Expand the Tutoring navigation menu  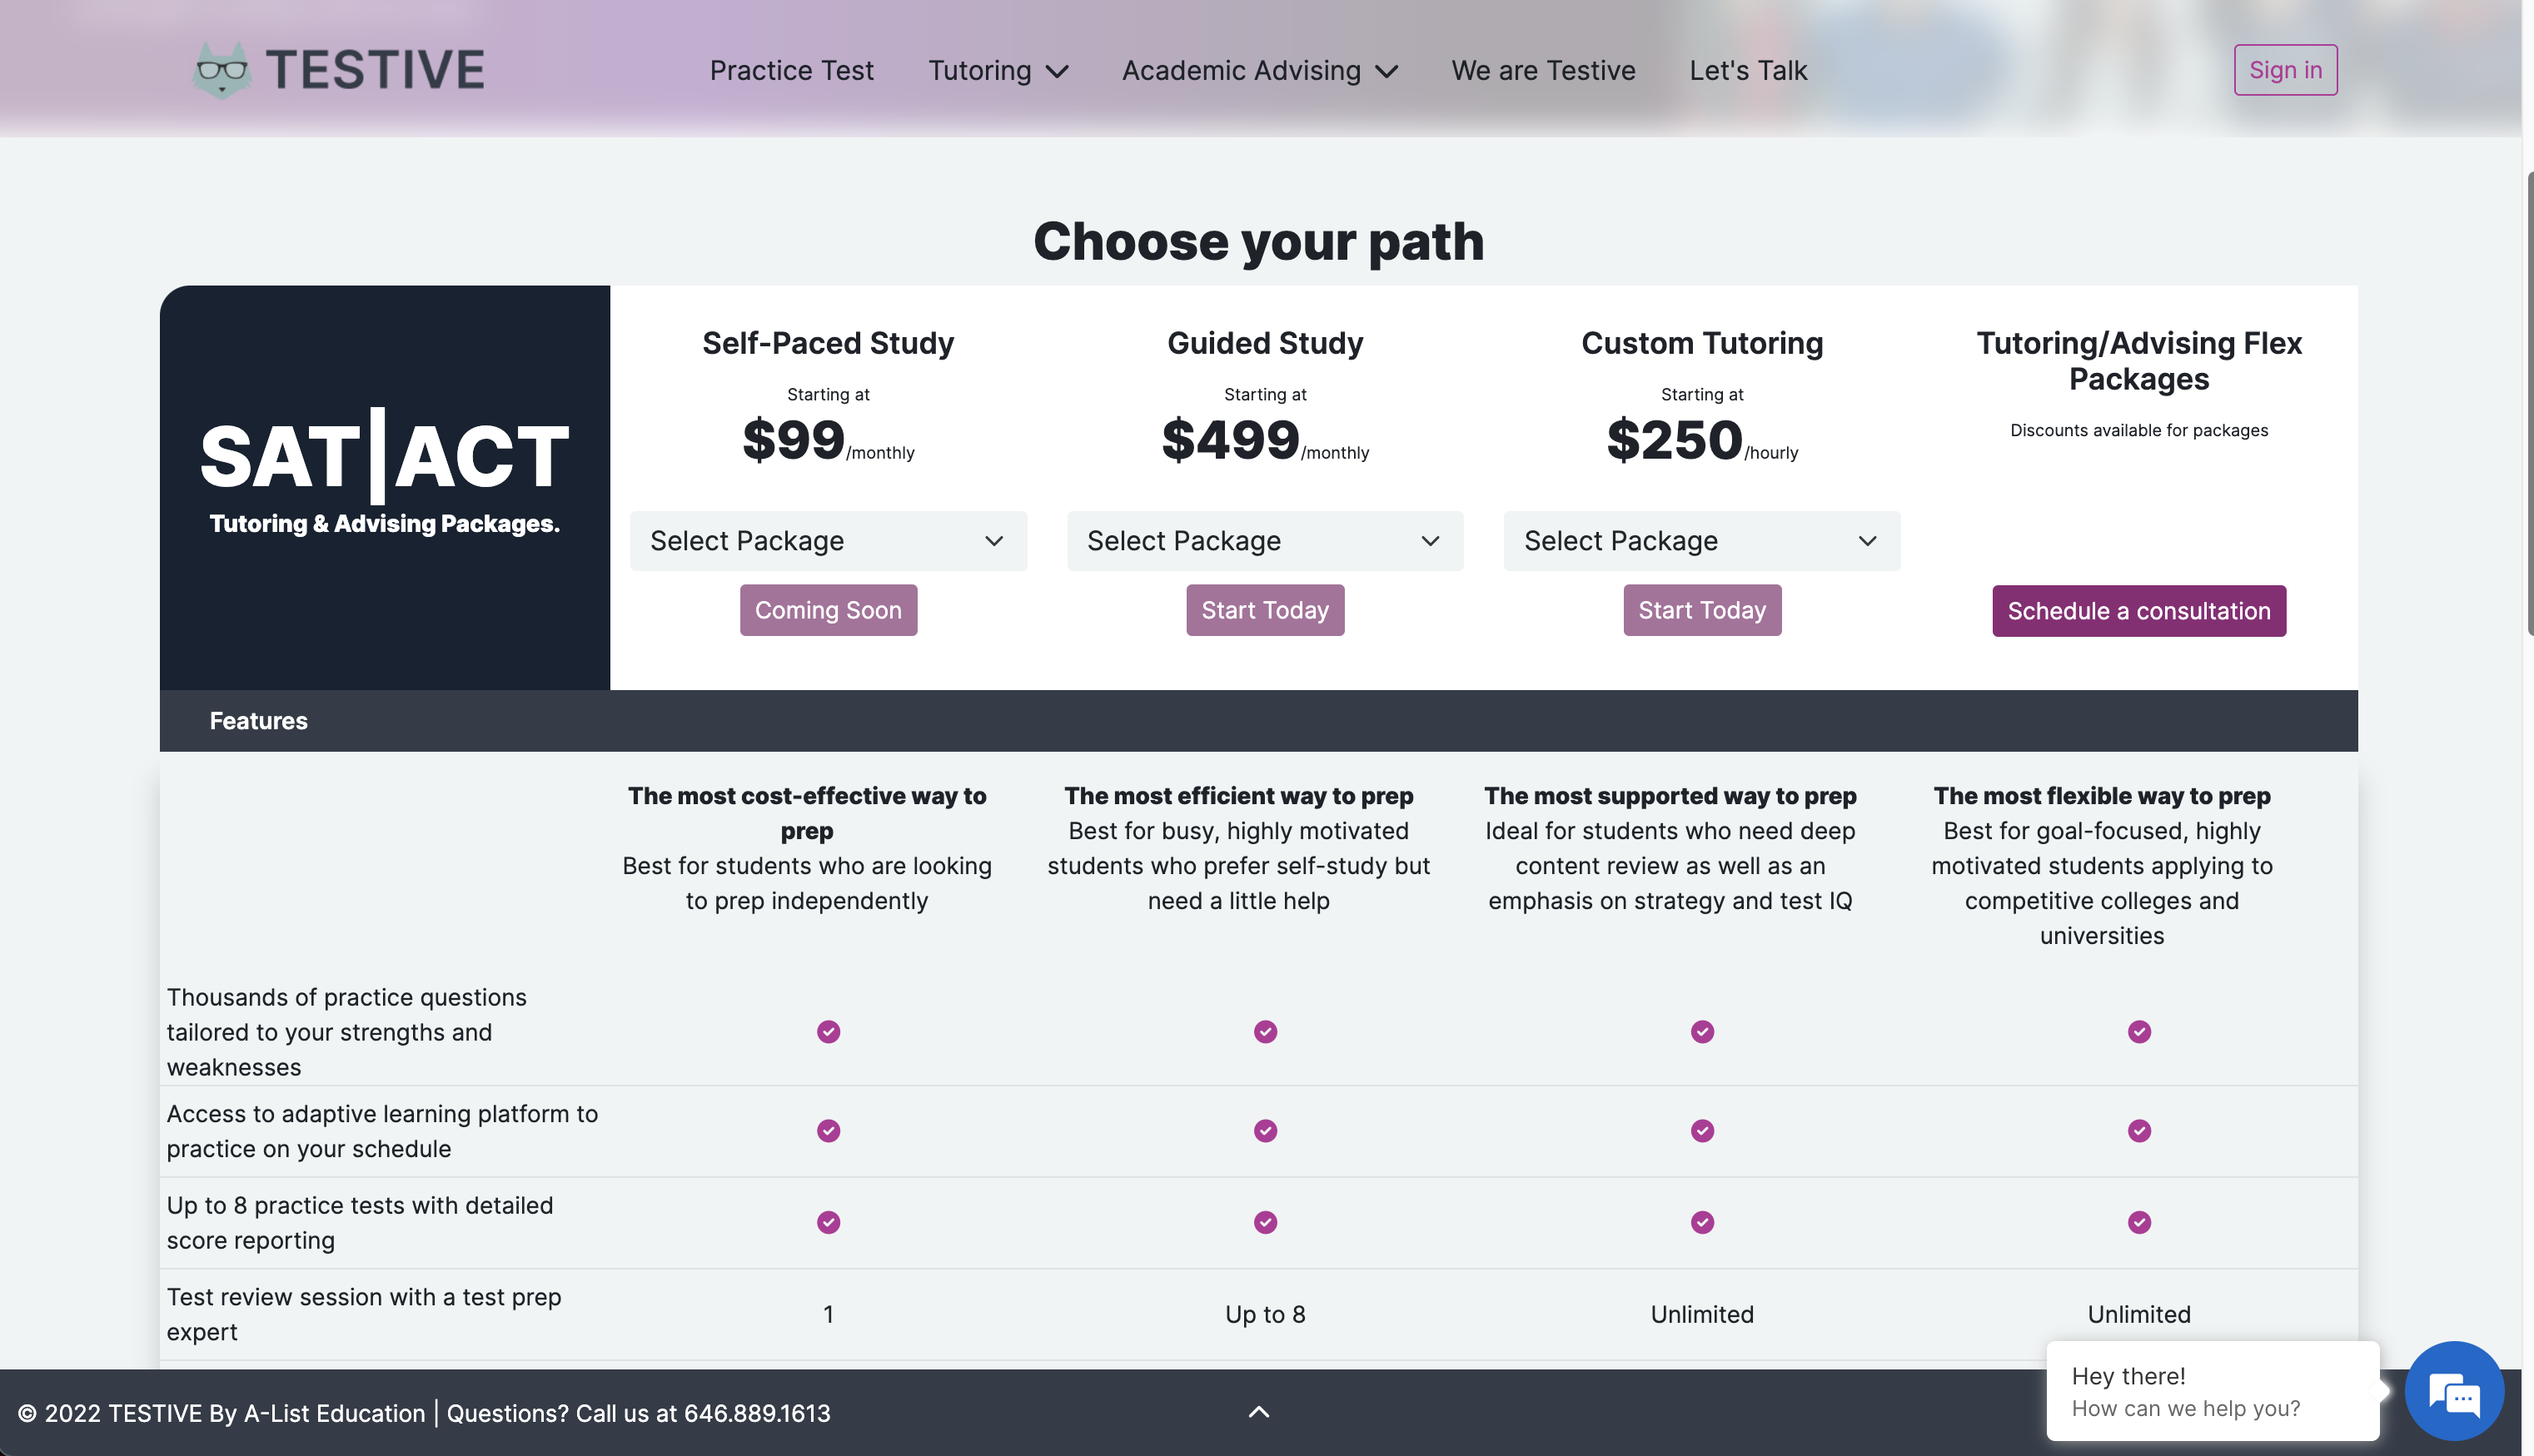[998, 71]
